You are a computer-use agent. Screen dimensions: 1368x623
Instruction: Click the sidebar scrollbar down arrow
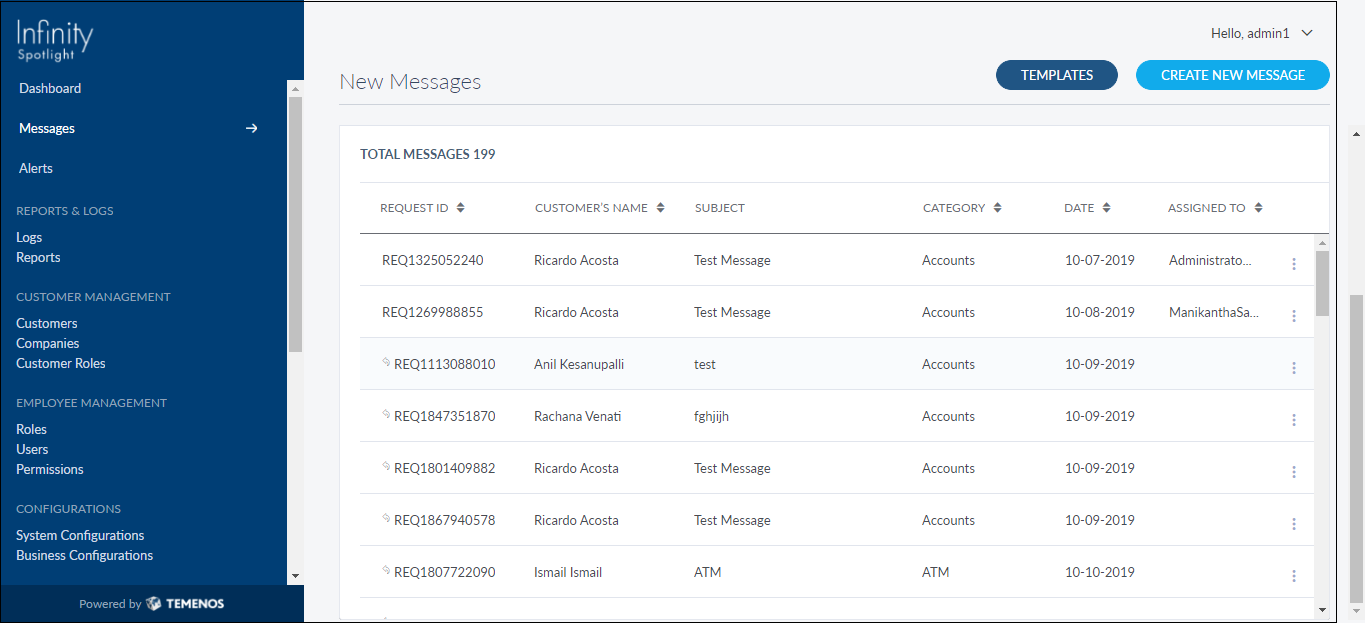tap(294, 576)
